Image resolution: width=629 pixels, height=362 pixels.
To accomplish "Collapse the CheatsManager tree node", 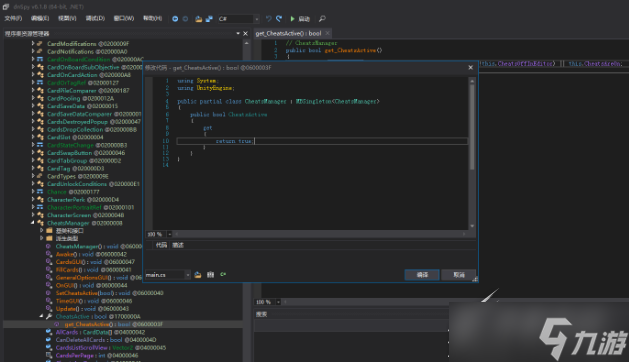I will click(x=33, y=223).
